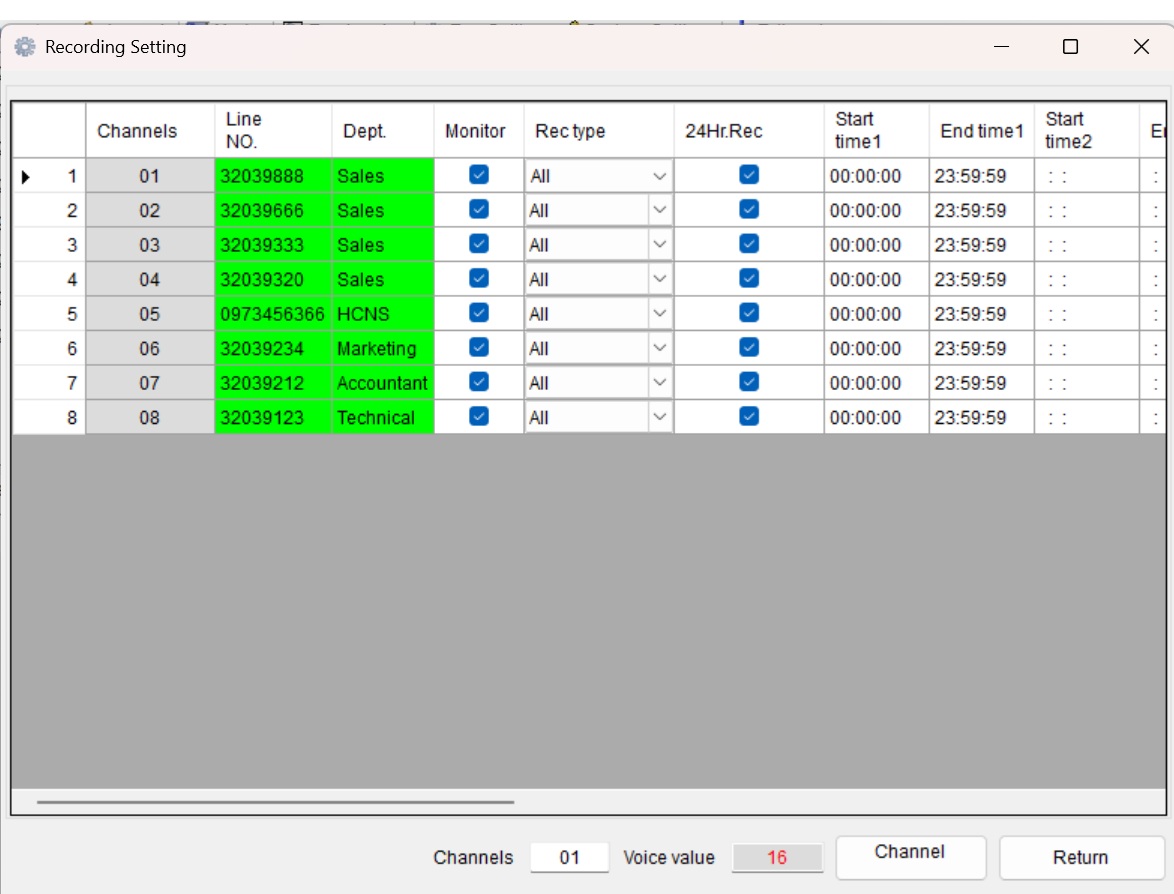Screen dimensions: 1174x894
Task: Disable Monitor on the Marketing channel
Action: pos(478,348)
